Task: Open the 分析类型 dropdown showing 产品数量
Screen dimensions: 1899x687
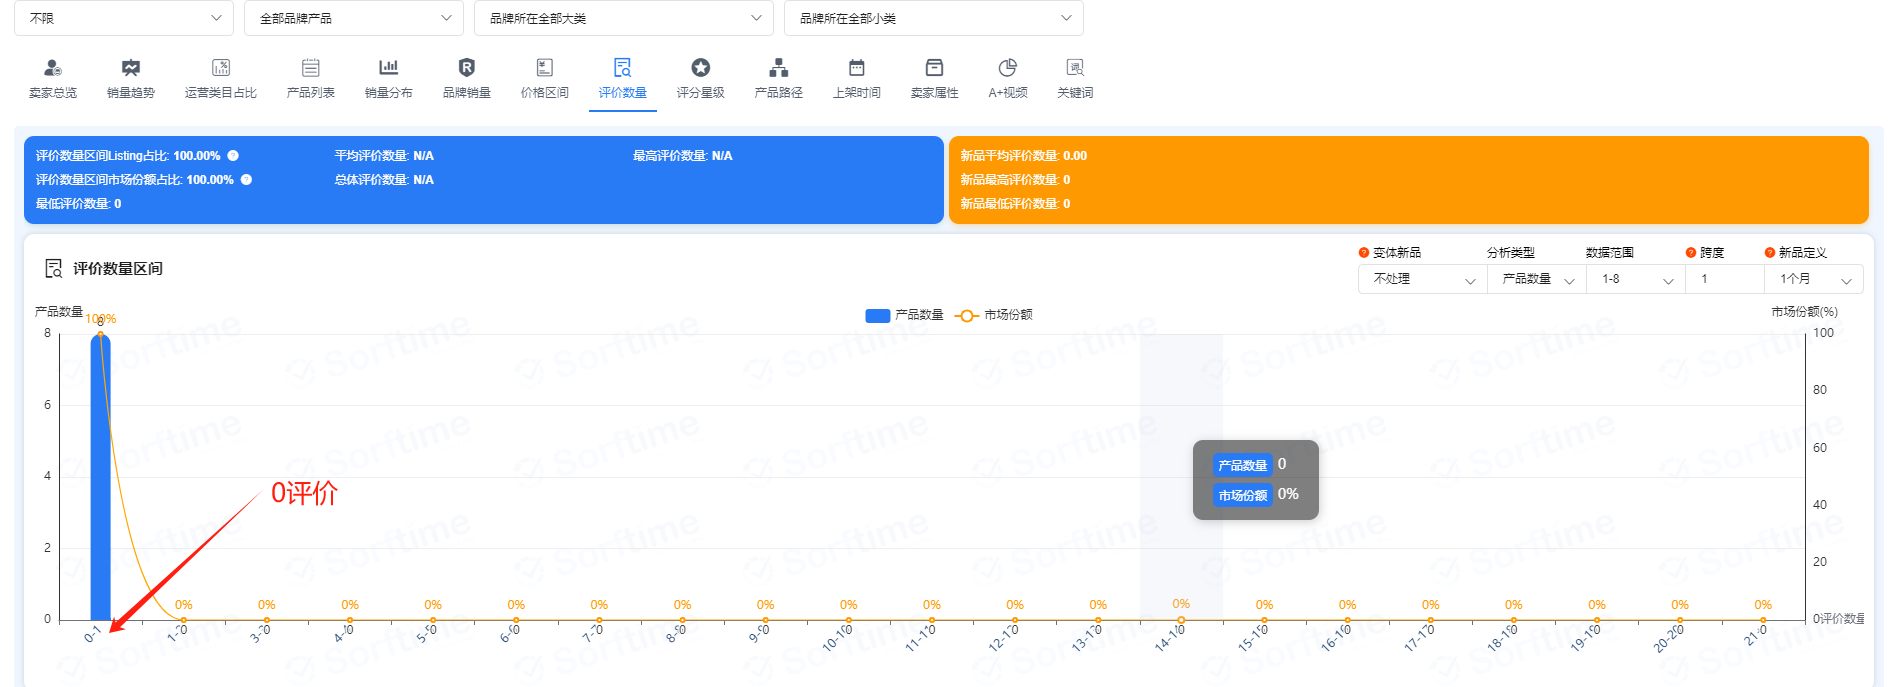Action: coord(1536,279)
